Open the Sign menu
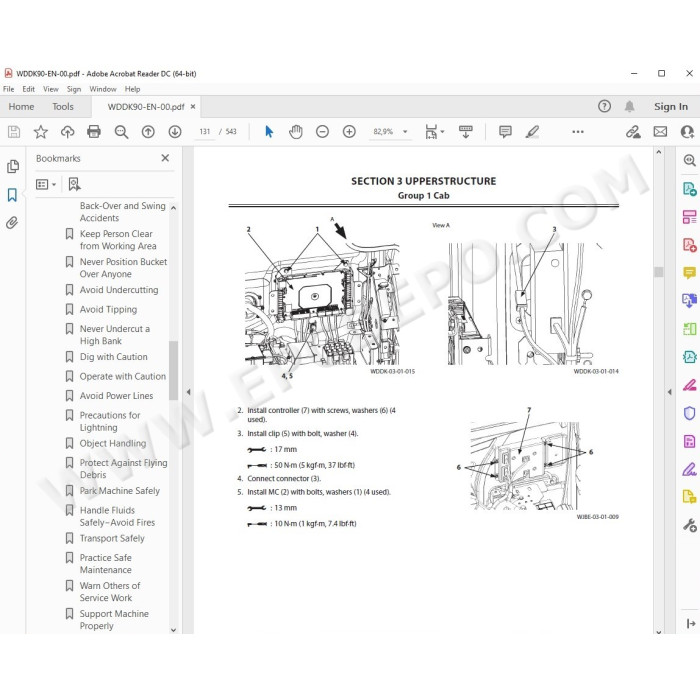 (74, 89)
